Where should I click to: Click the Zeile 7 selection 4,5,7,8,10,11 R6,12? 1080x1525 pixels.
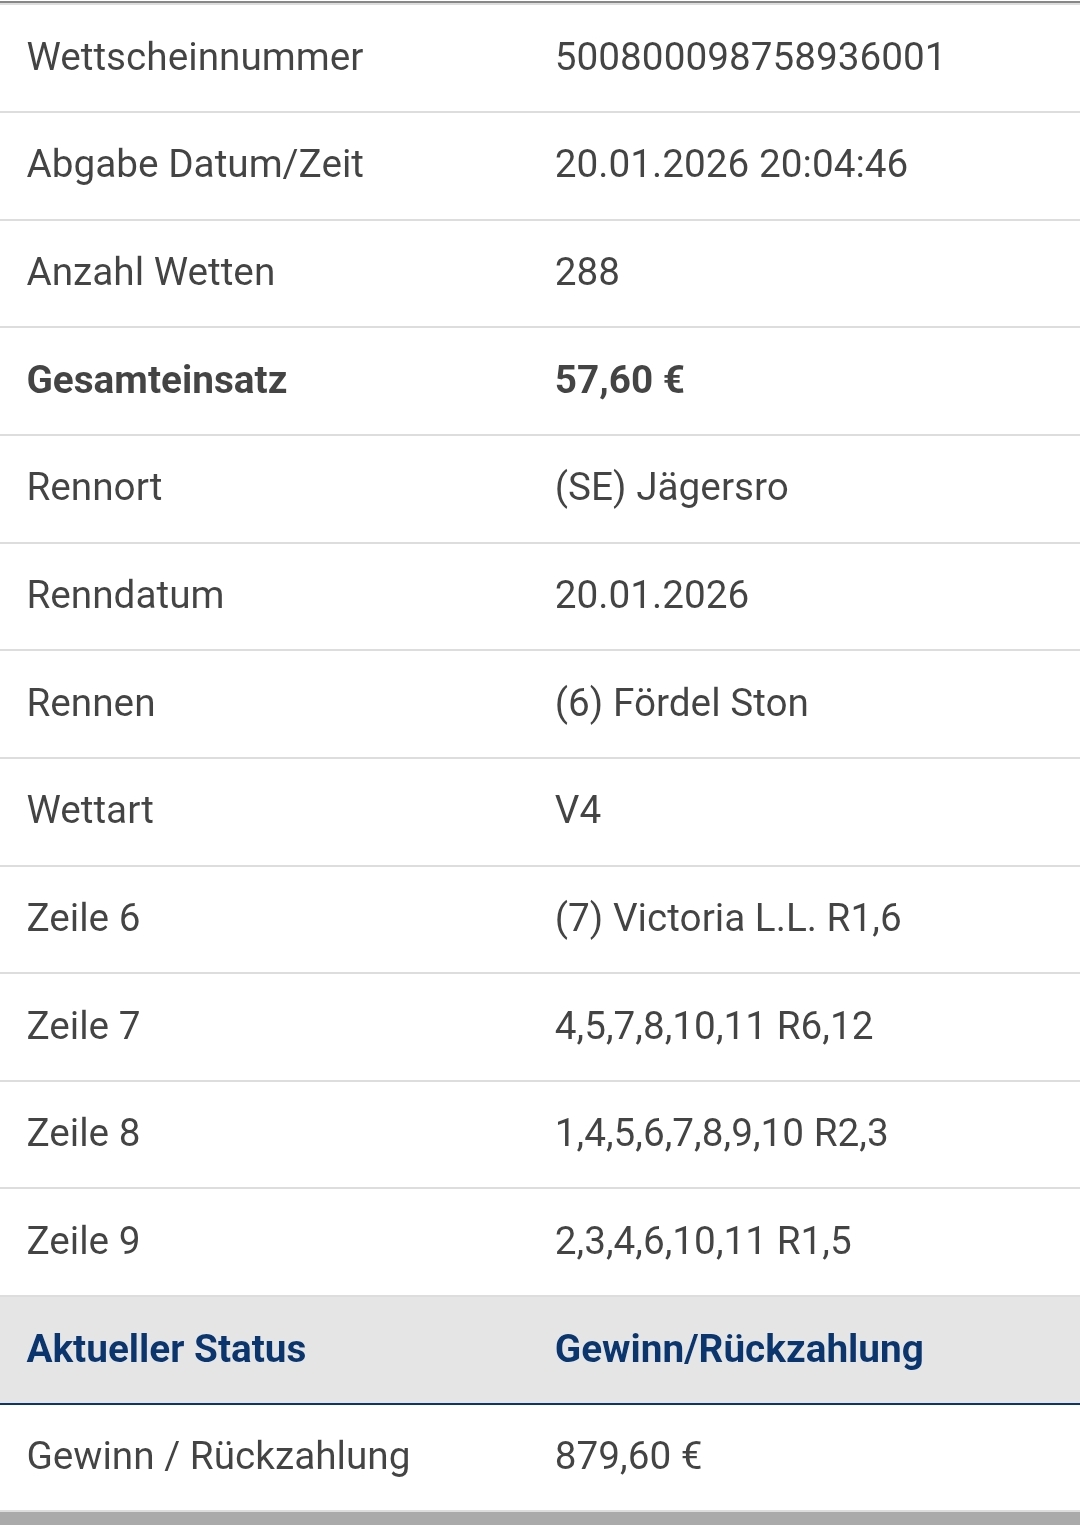click(x=714, y=1026)
